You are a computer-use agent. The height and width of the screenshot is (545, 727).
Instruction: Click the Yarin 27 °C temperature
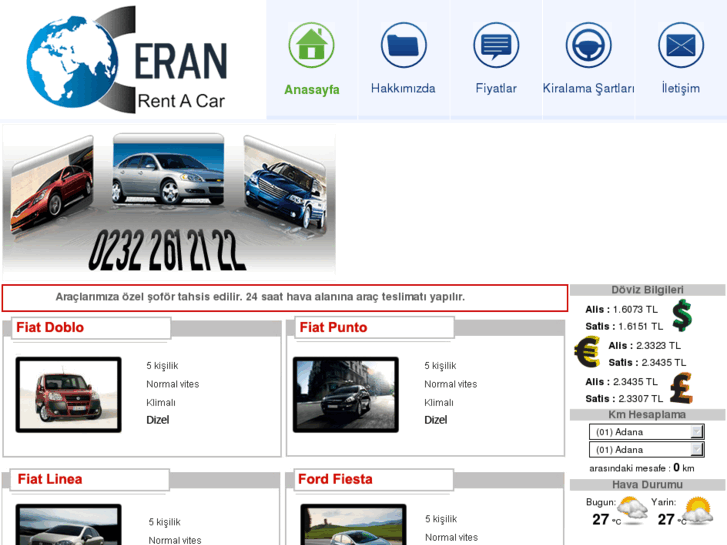672,519
